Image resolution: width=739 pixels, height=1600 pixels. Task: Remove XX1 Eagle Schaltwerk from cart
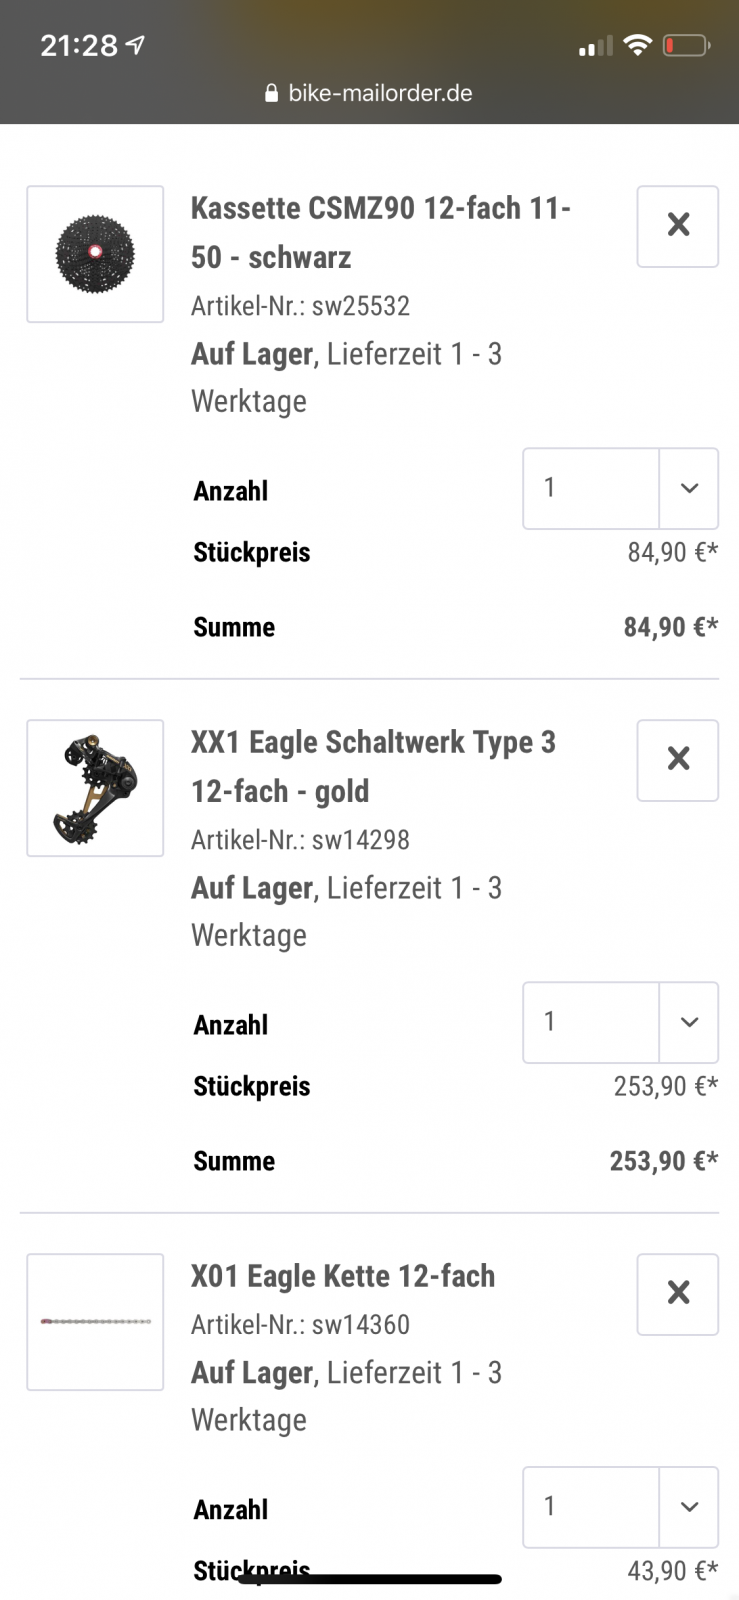coord(677,760)
